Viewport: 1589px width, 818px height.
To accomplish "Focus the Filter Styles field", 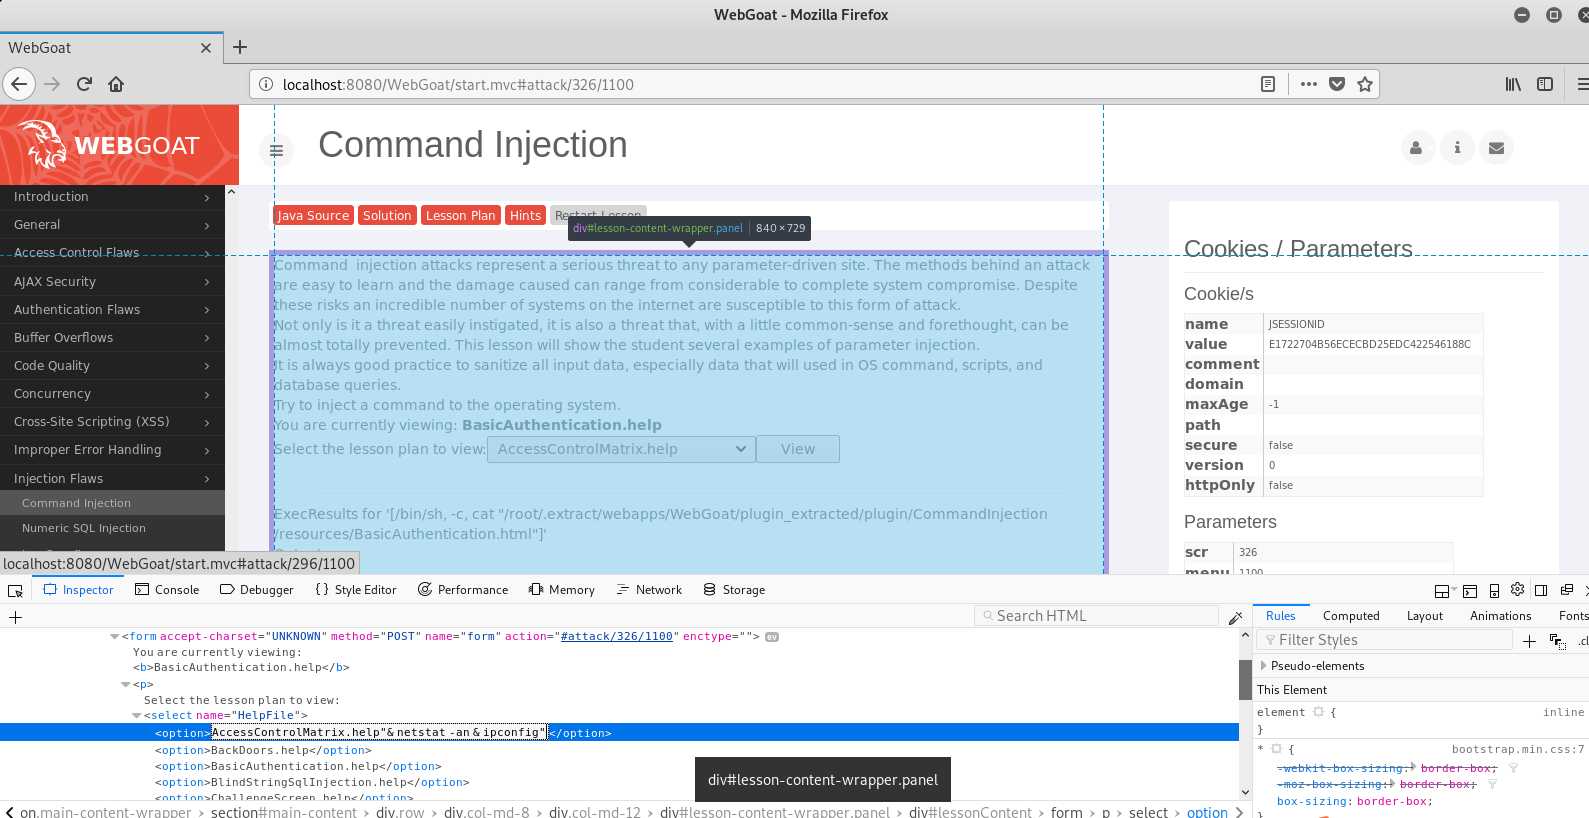I will click(1385, 640).
